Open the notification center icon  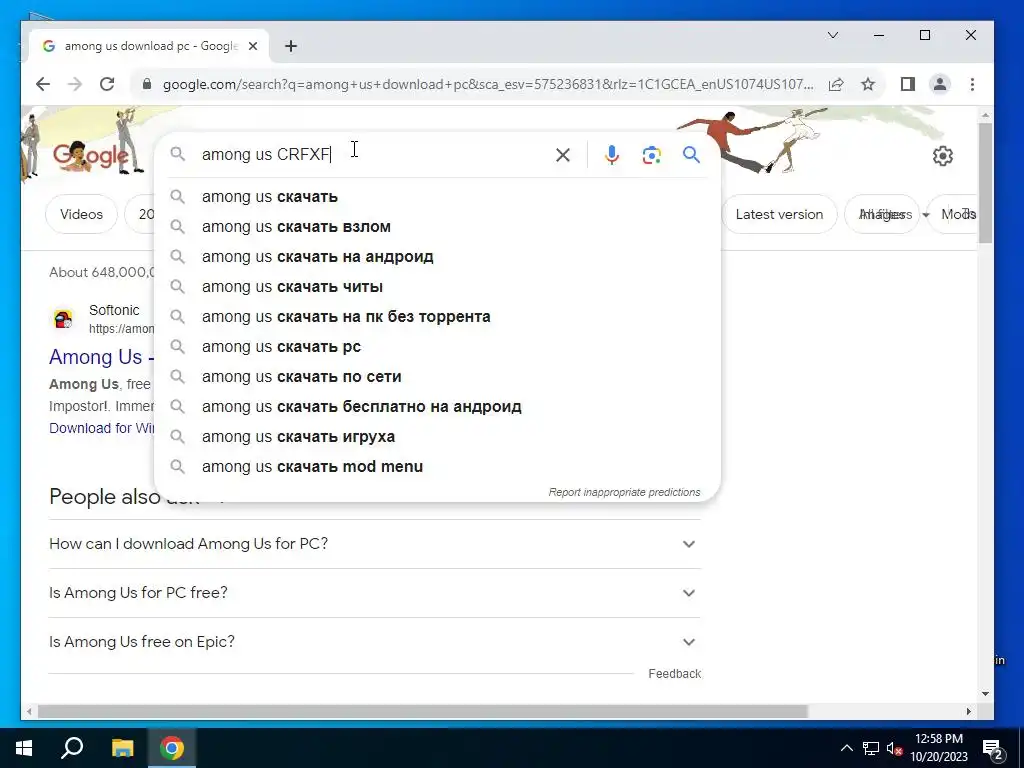[993, 749]
